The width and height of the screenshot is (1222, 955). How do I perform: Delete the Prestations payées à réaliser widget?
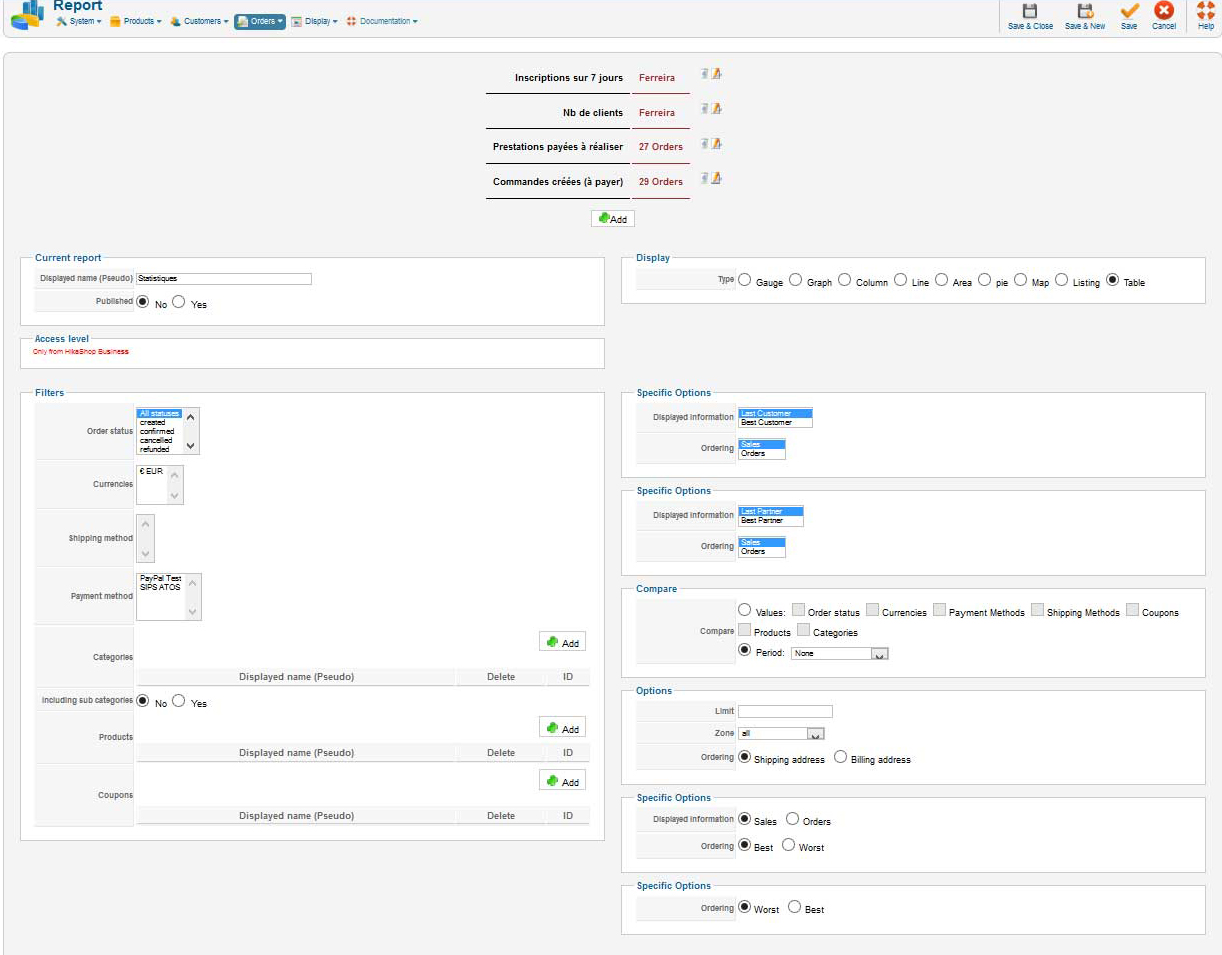click(x=704, y=143)
